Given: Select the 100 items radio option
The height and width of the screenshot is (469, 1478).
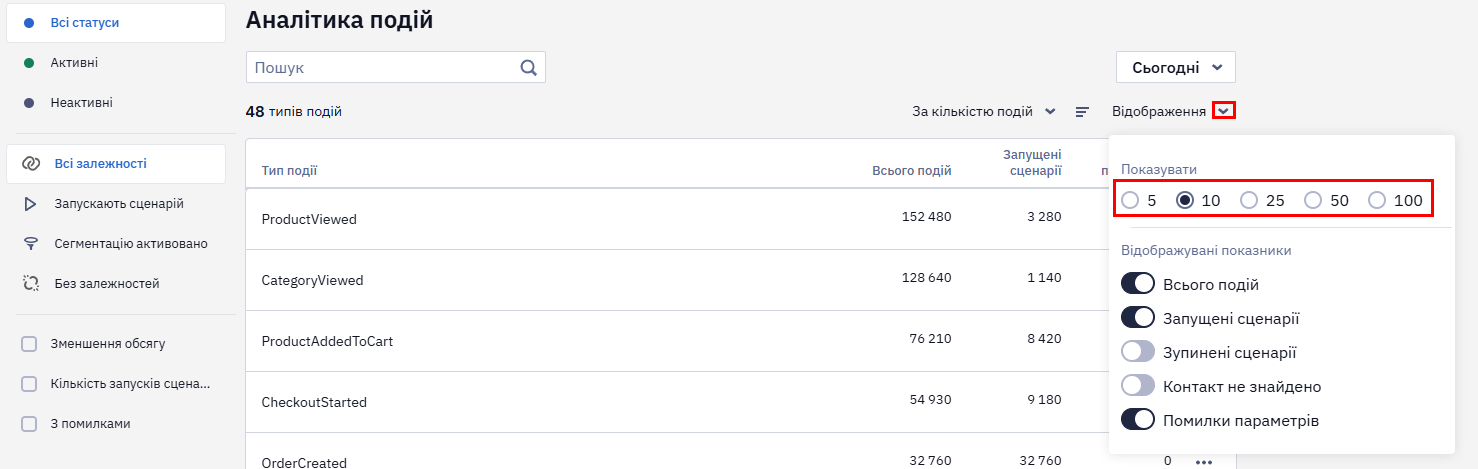Looking at the screenshot, I should click(x=1377, y=200).
